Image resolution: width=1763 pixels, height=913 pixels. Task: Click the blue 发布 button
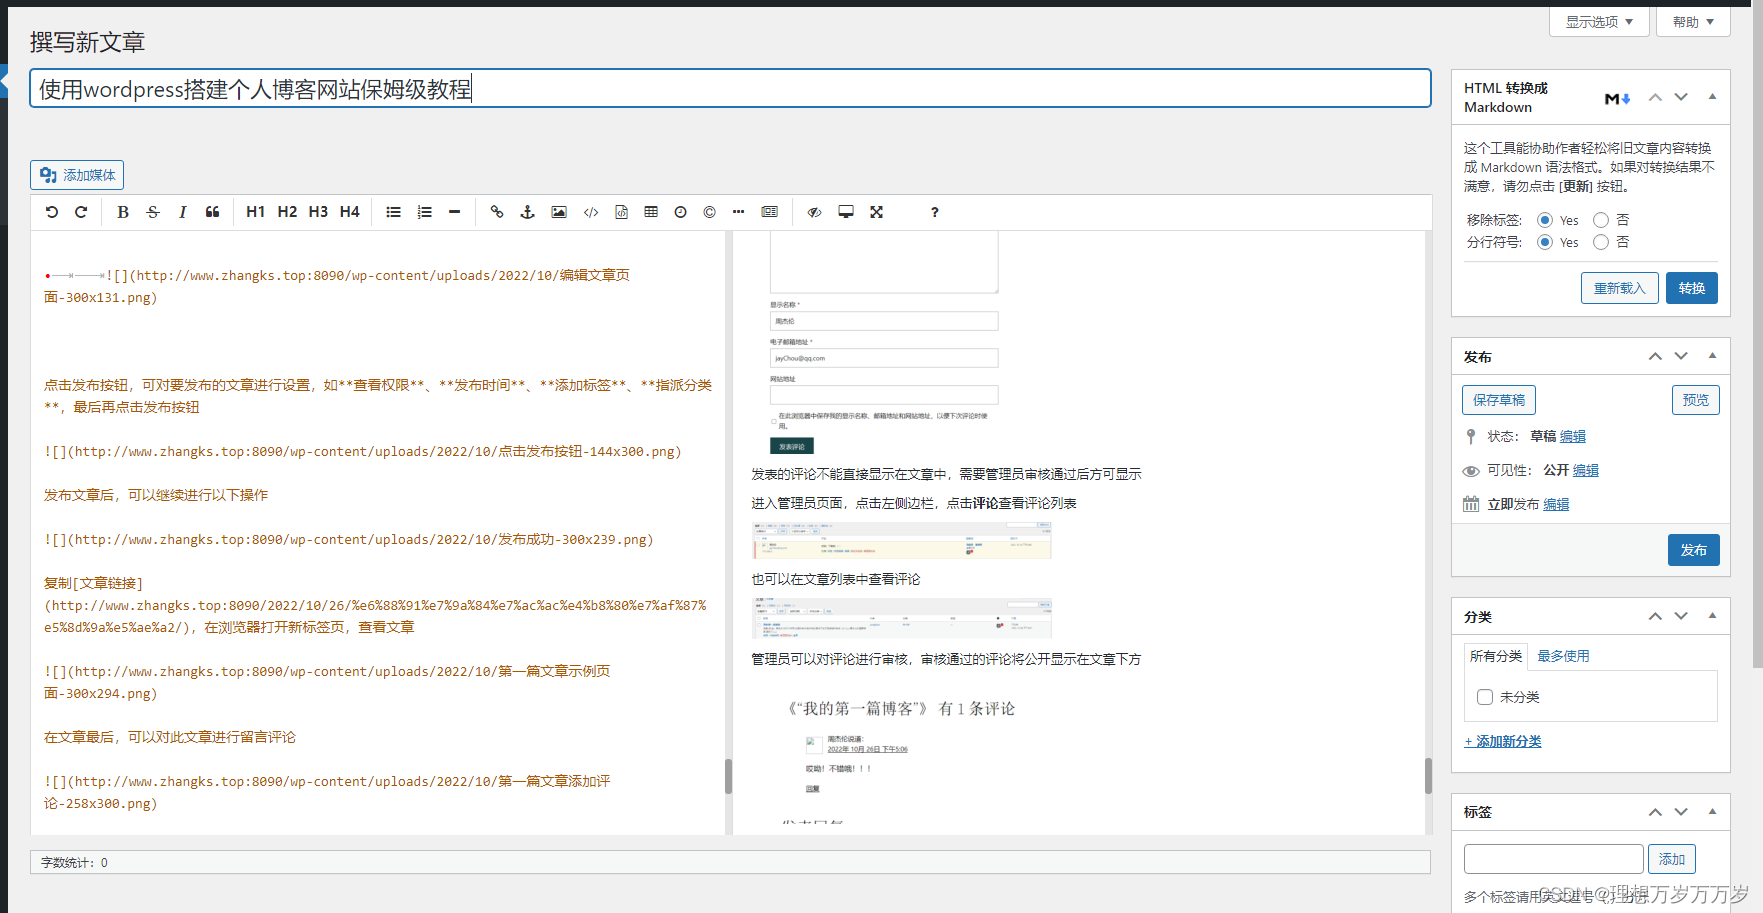tap(1693, 550)
